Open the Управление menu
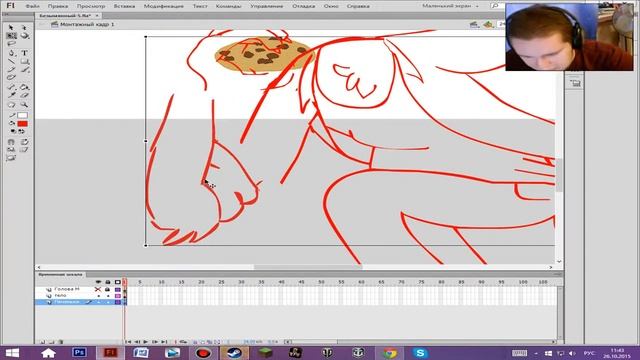 tap(267, 6)
